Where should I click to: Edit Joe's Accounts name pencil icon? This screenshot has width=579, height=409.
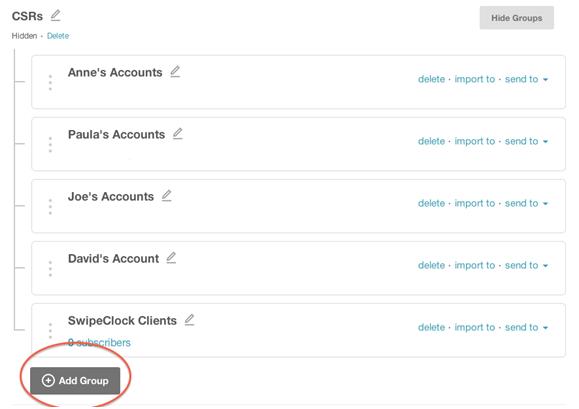click(167, 196)
